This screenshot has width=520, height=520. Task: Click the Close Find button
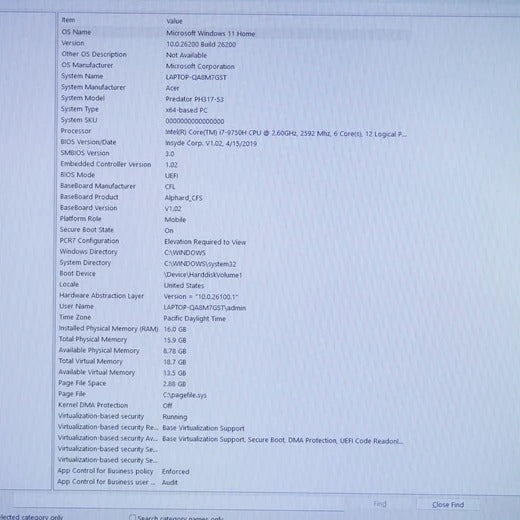coord(448,505)
